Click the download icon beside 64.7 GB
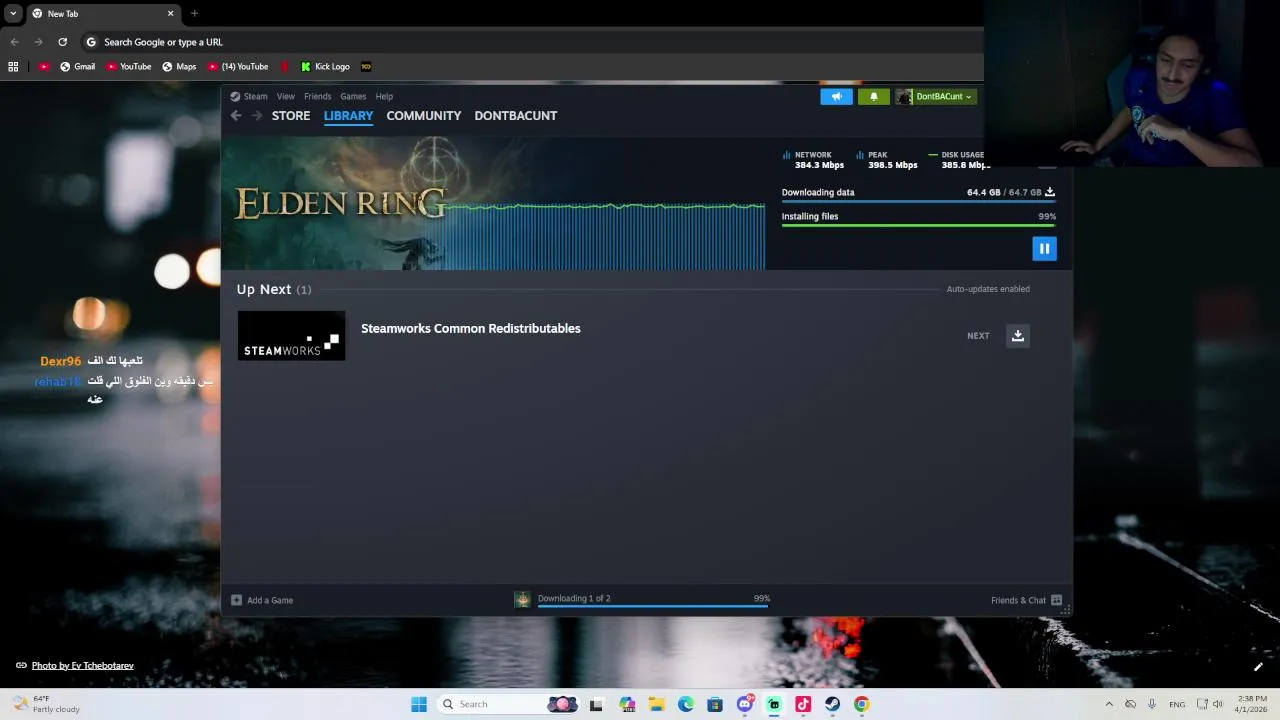The height and width of the screenshot is (720, 1280). click(1050, 192)
